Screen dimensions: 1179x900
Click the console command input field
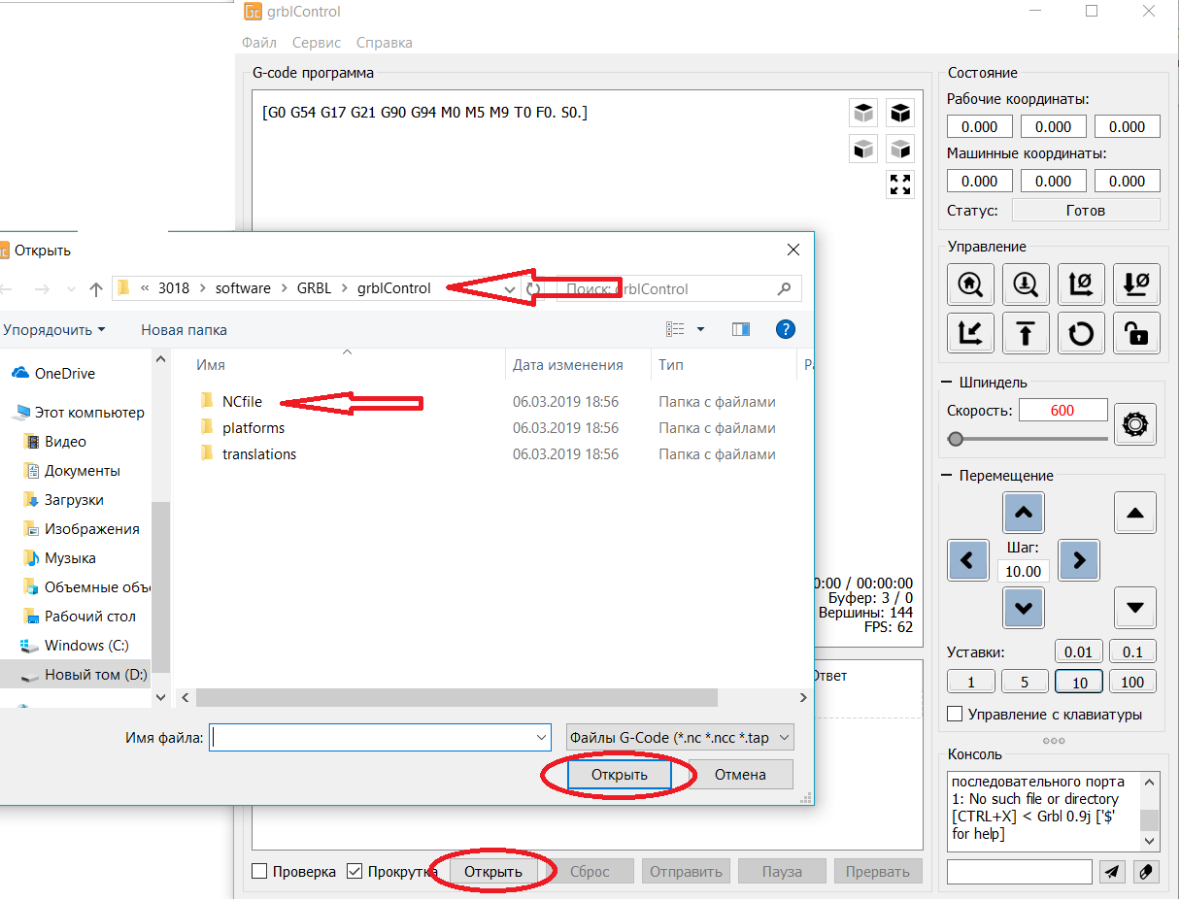(x=1020, y=872)
